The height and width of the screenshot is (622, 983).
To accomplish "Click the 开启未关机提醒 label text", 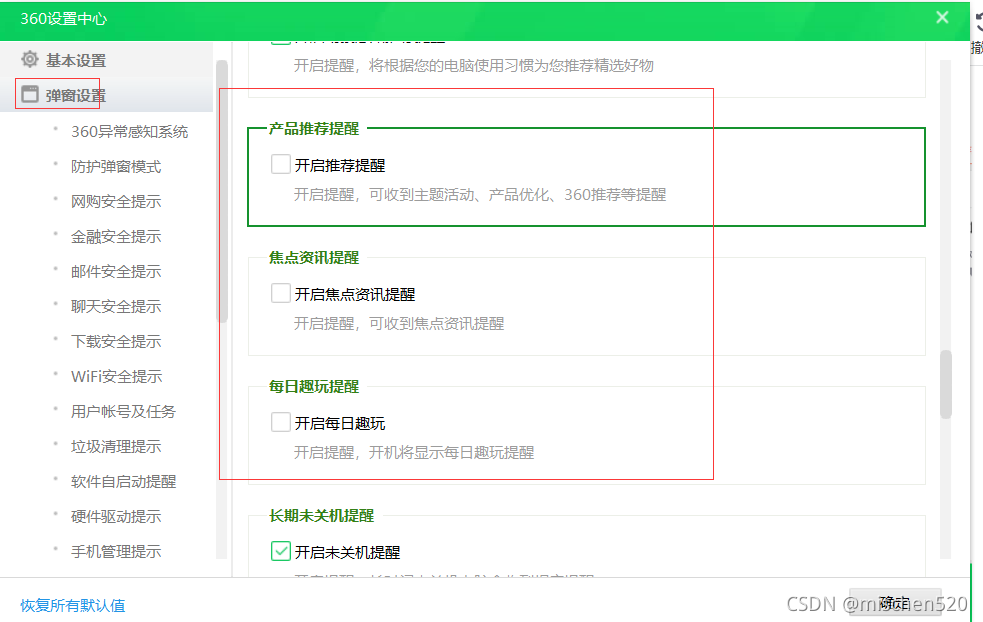I will click(347, 552).
